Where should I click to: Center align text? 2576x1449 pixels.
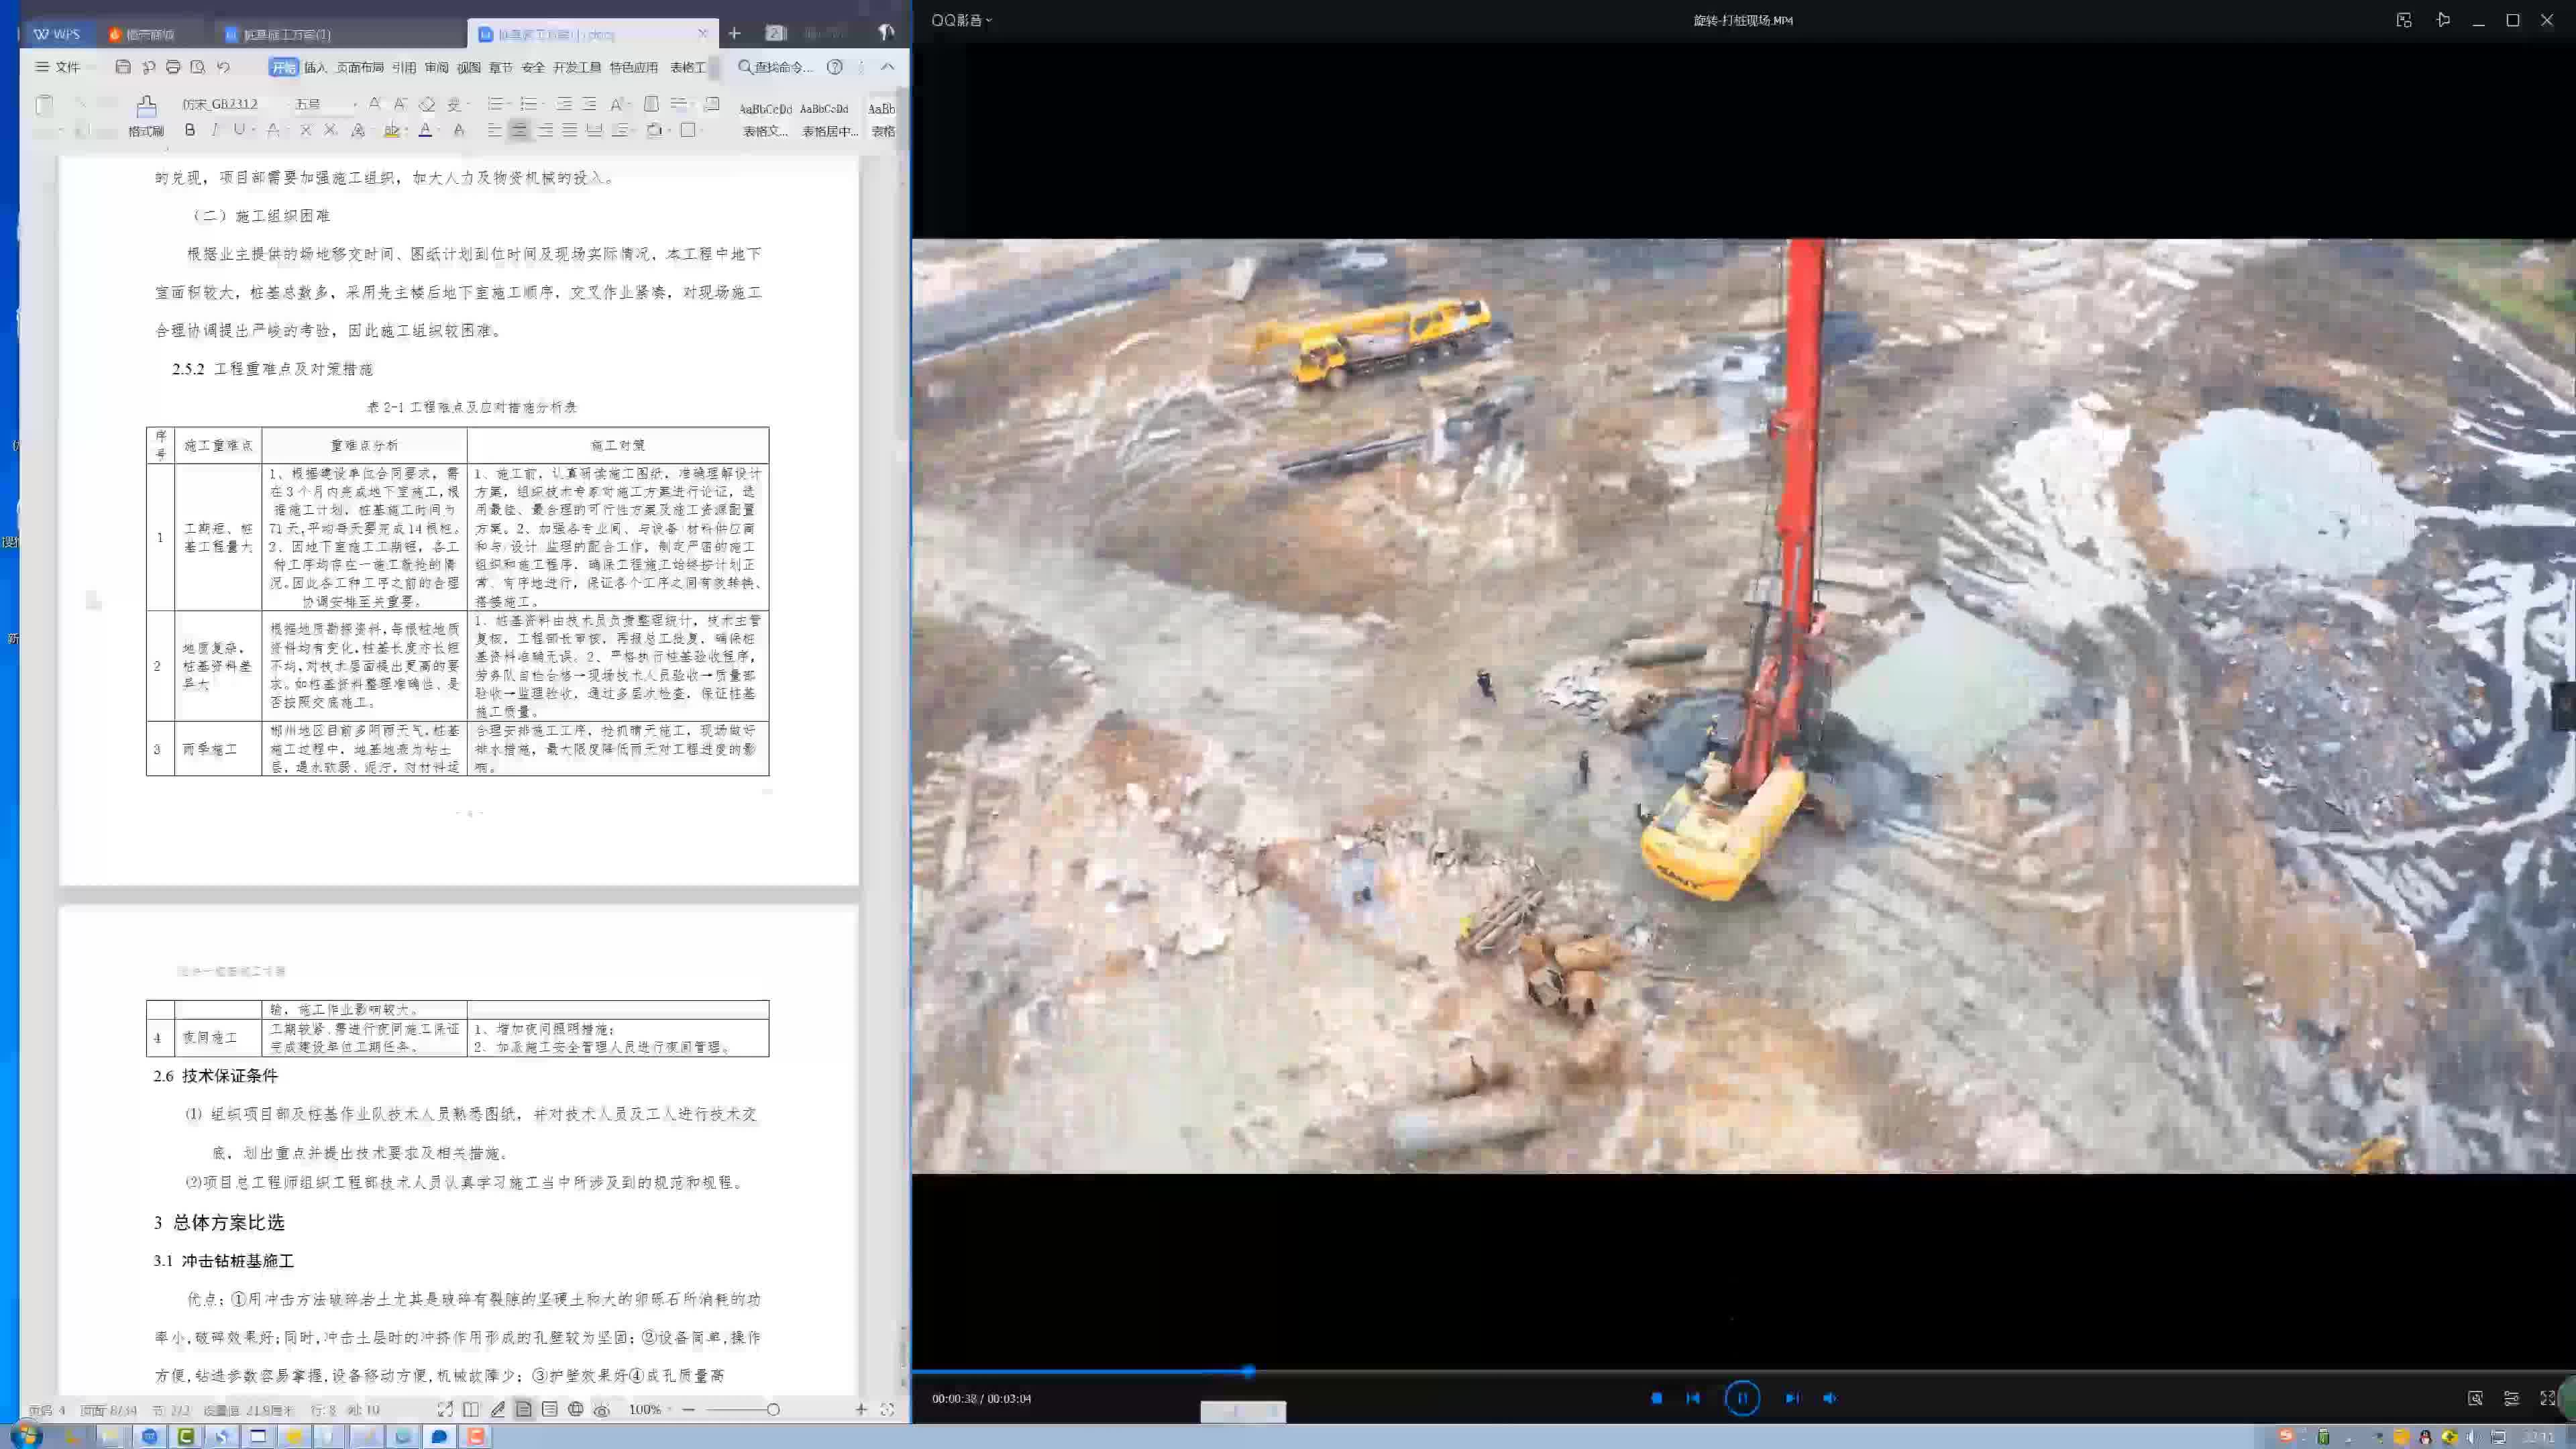[519, 130]
